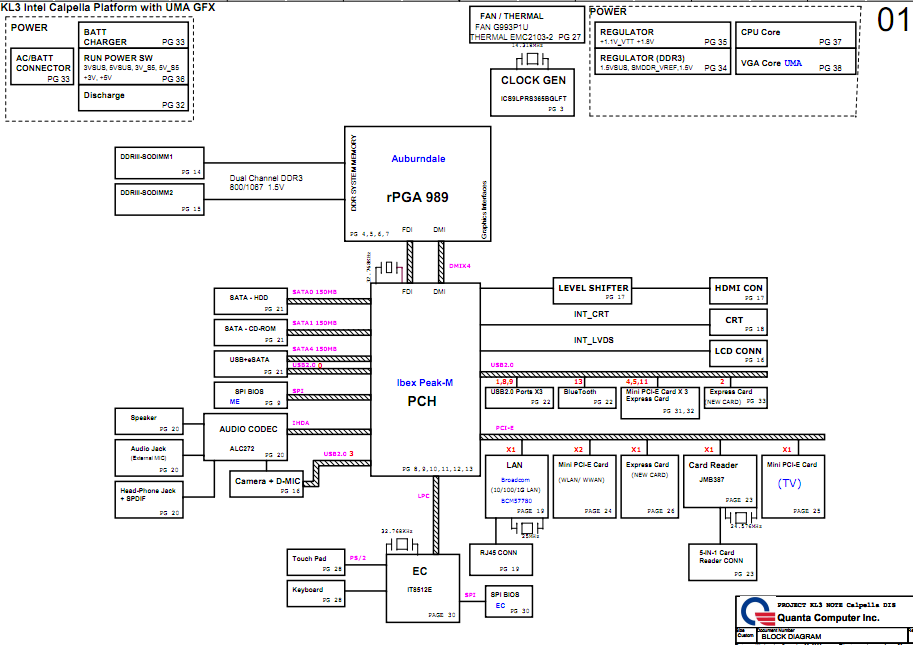Select the Ibex Peak-M PCH block

point(426,380)
